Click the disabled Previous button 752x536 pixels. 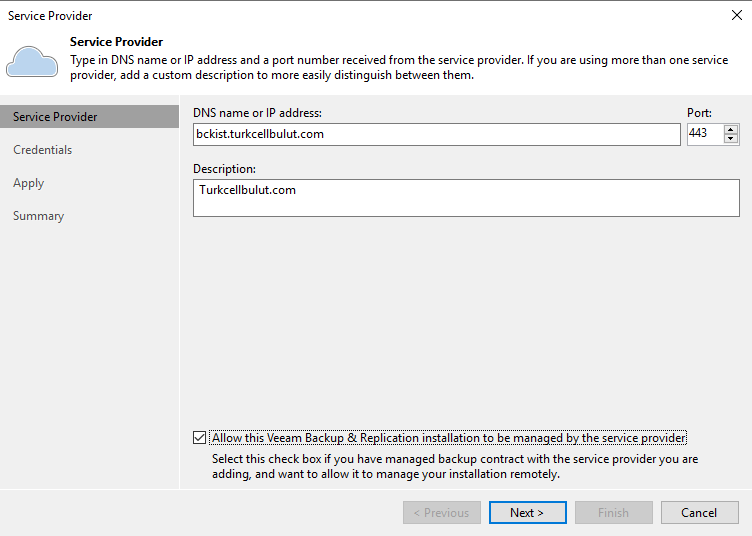pos(442,513)
